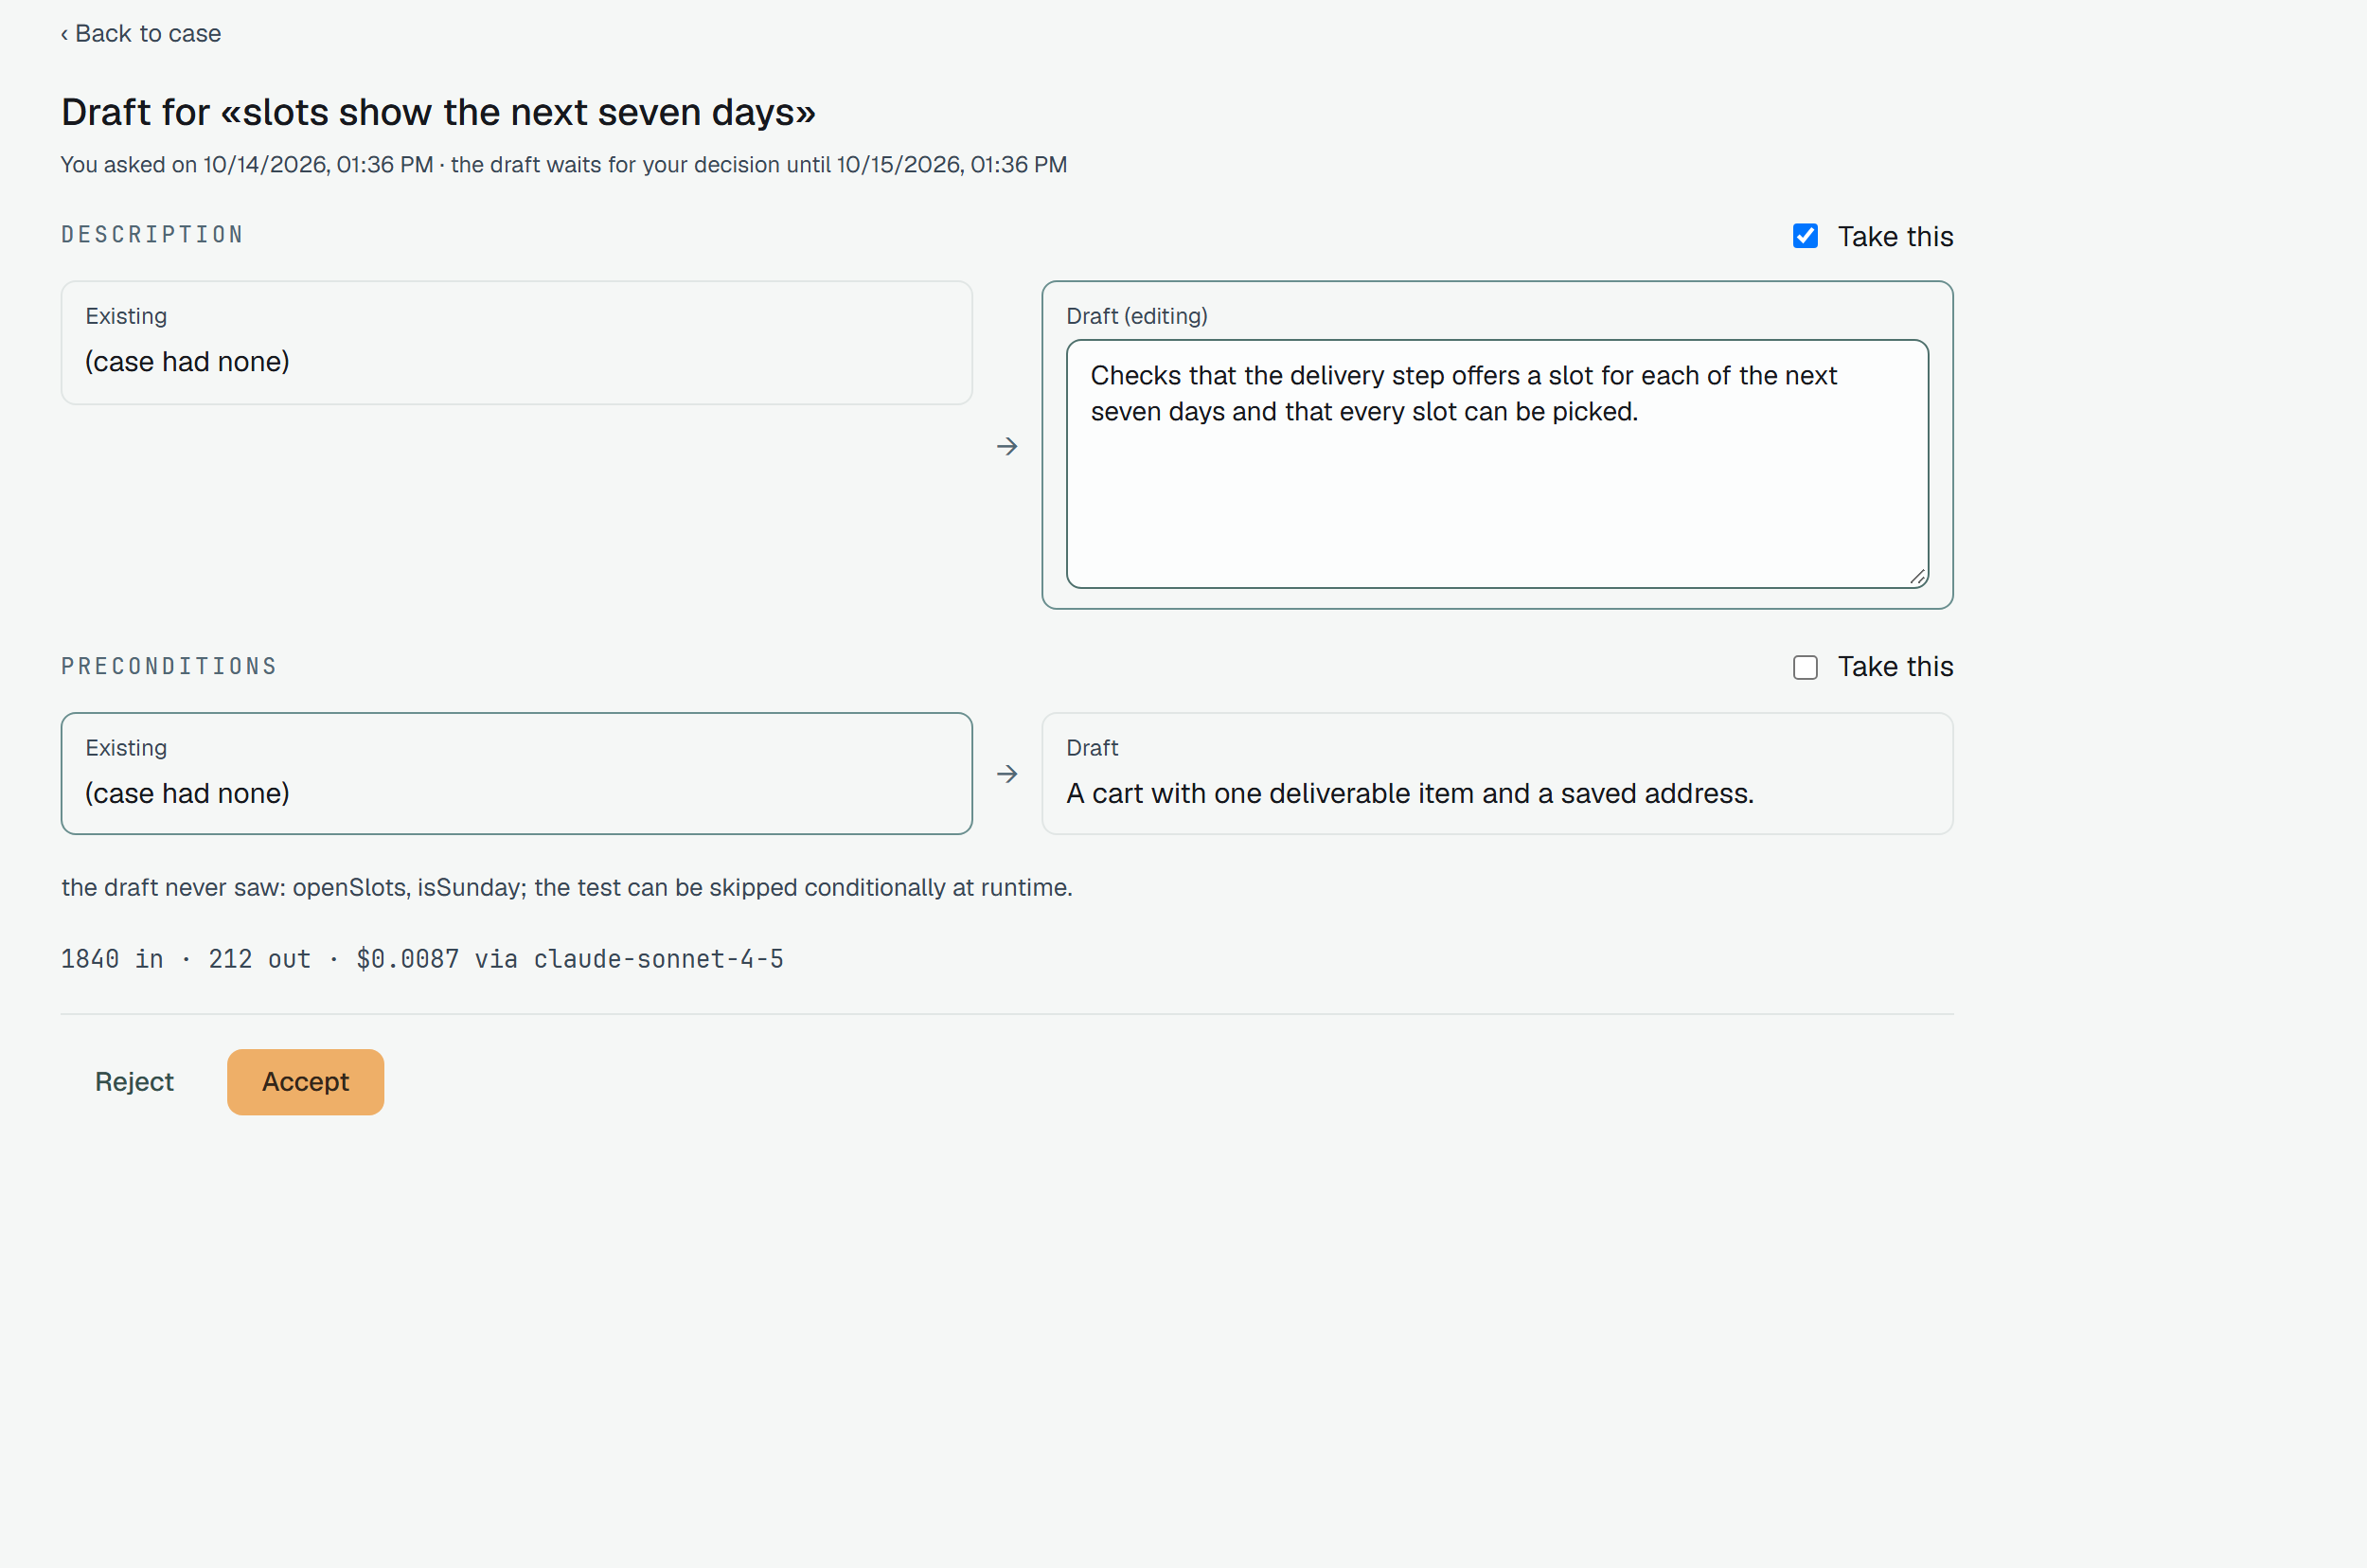
Task: Grab the text area resize handle
Action: (x=1917, y=577)
